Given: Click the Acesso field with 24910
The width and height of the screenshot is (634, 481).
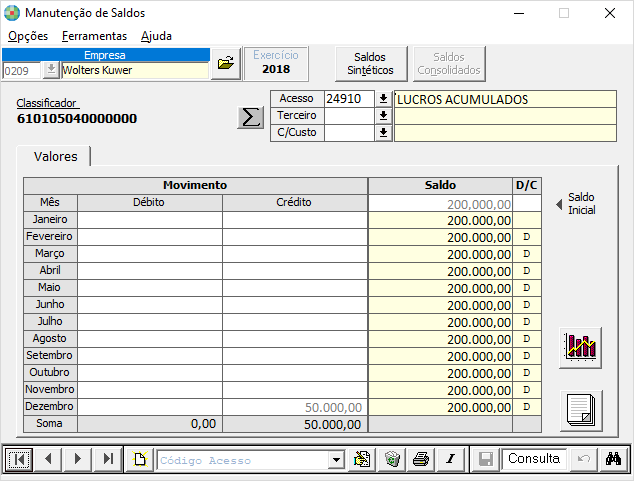Looking at the screenshot, I should coord(349,99).
